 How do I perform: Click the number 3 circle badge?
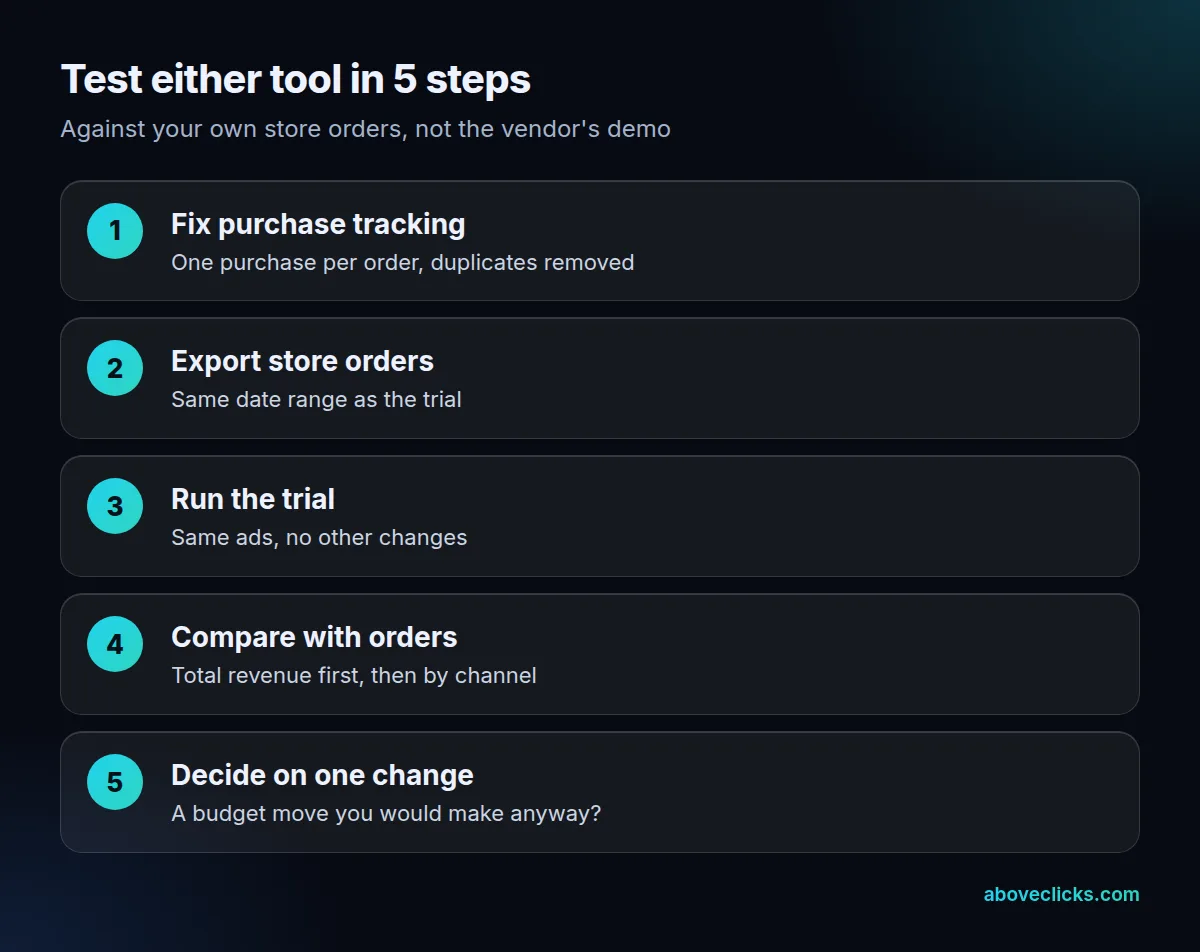115,506
